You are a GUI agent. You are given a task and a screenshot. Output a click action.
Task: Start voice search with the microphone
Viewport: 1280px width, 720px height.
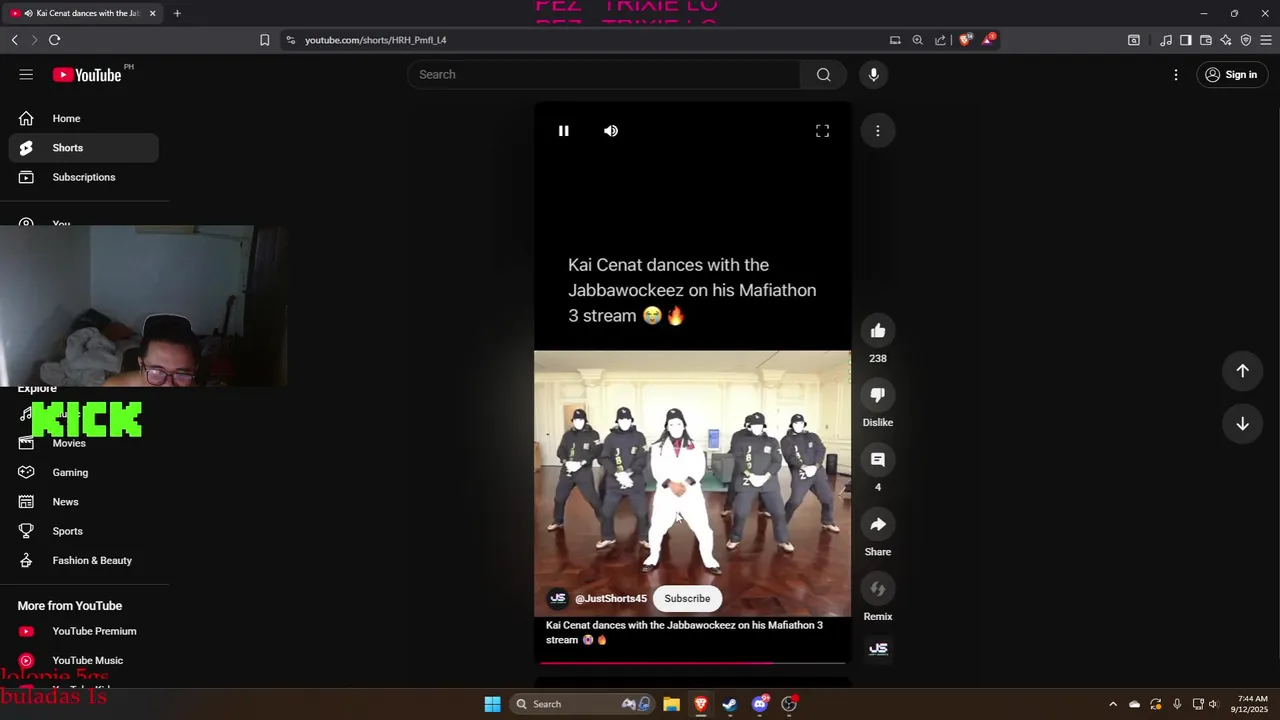point(873,74)
